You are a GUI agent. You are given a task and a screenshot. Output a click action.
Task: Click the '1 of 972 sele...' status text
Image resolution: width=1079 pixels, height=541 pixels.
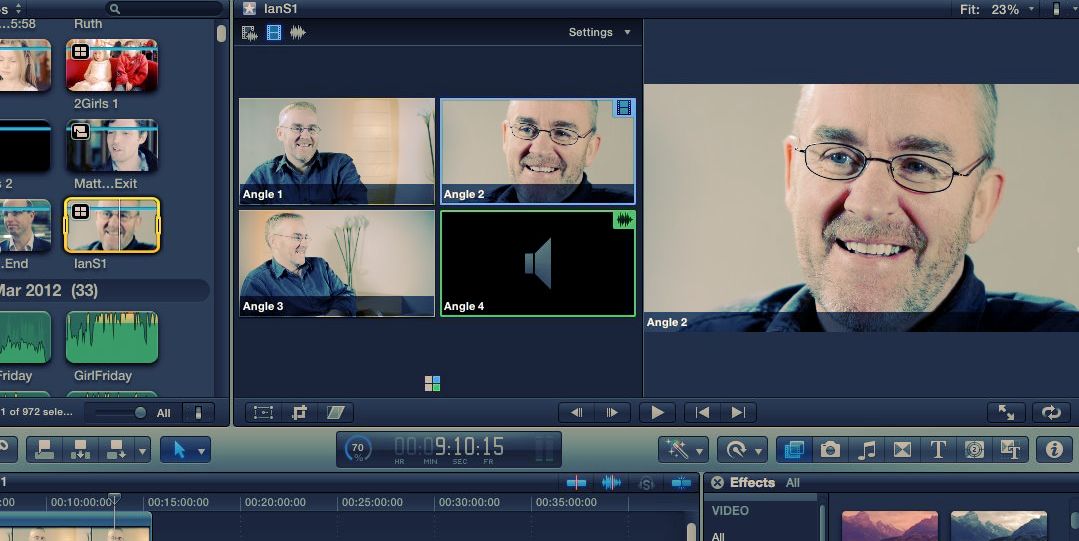(x=36, y=412)
